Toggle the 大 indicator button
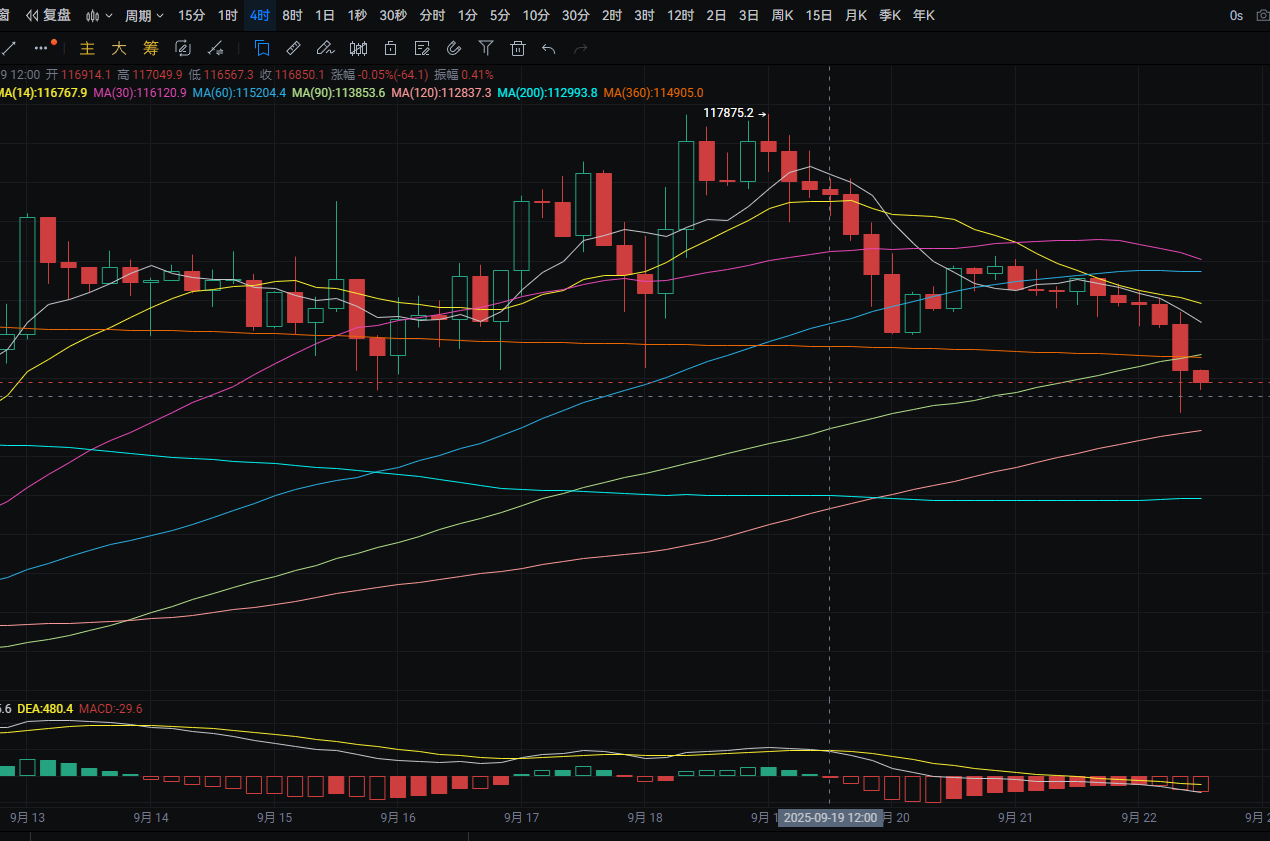Screen dimensions: 1270x841 119,48
